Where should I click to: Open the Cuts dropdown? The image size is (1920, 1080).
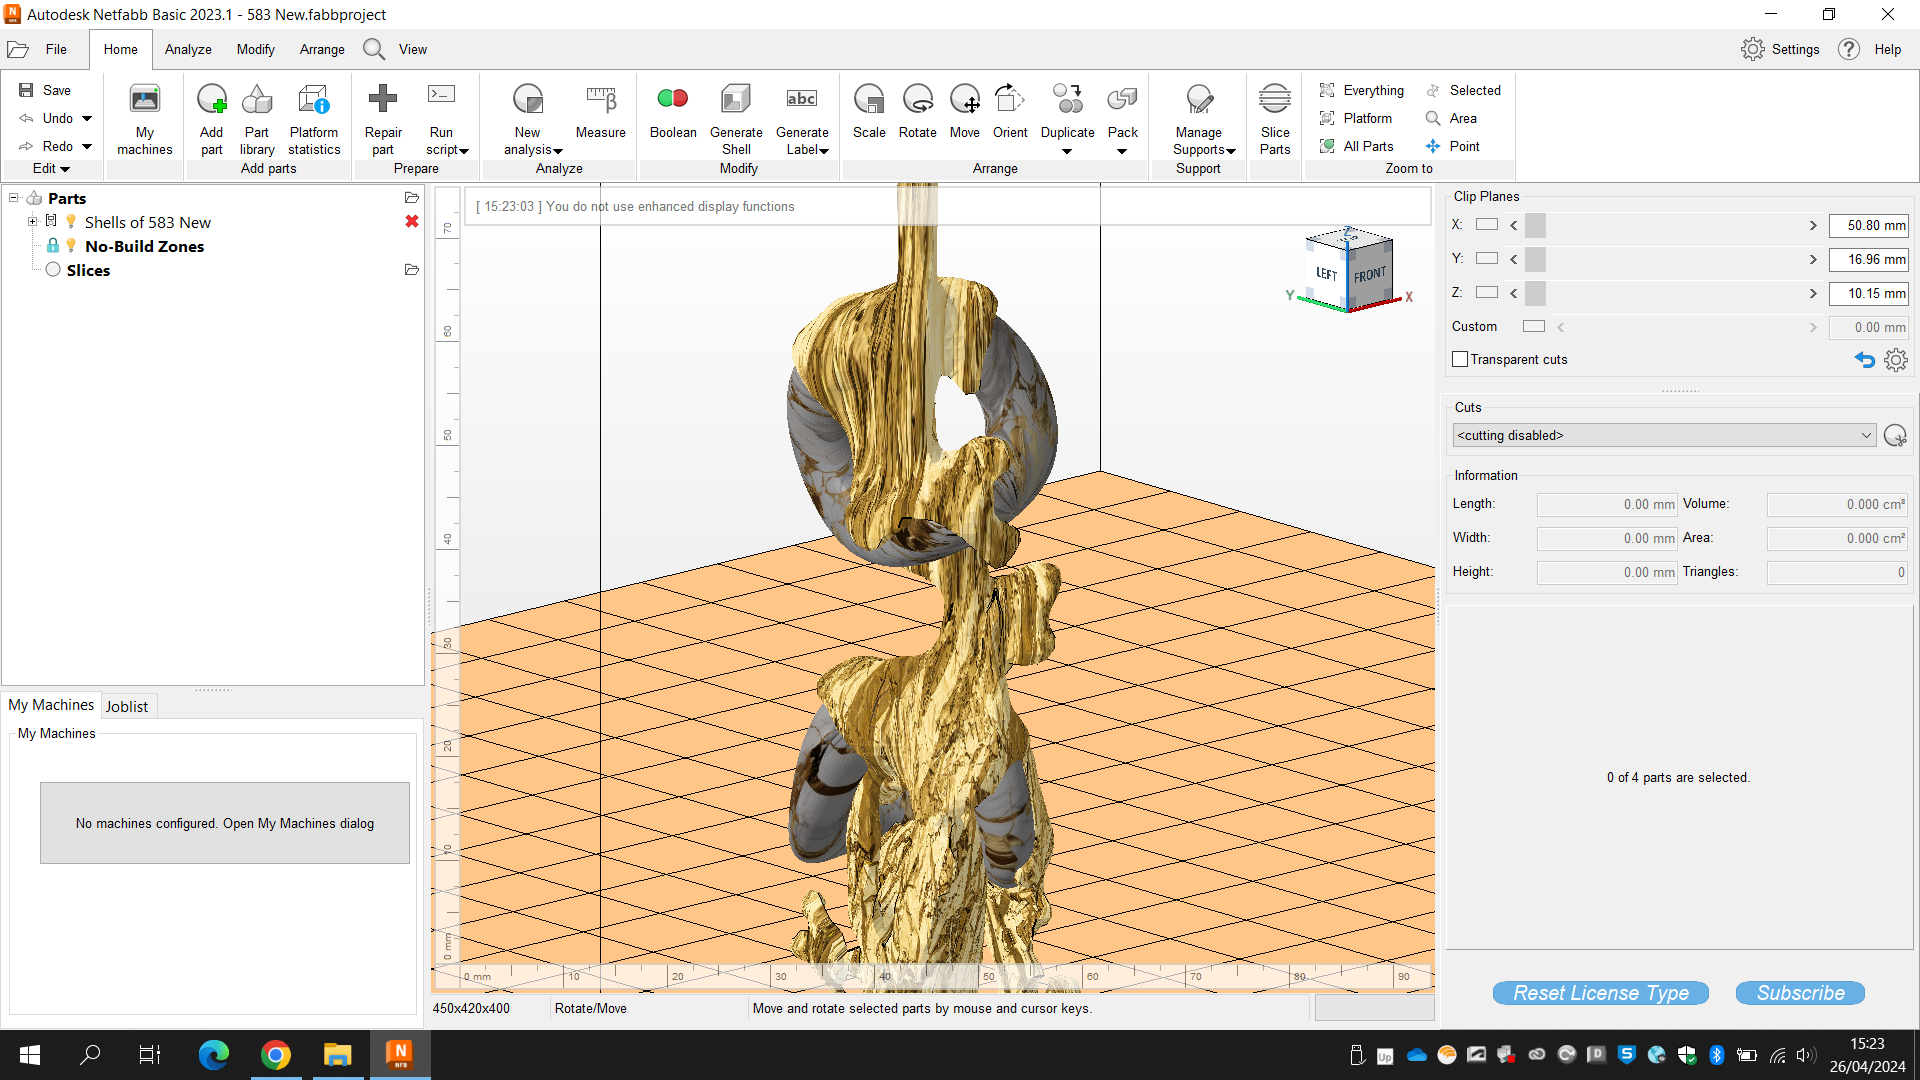[1665, 435]
